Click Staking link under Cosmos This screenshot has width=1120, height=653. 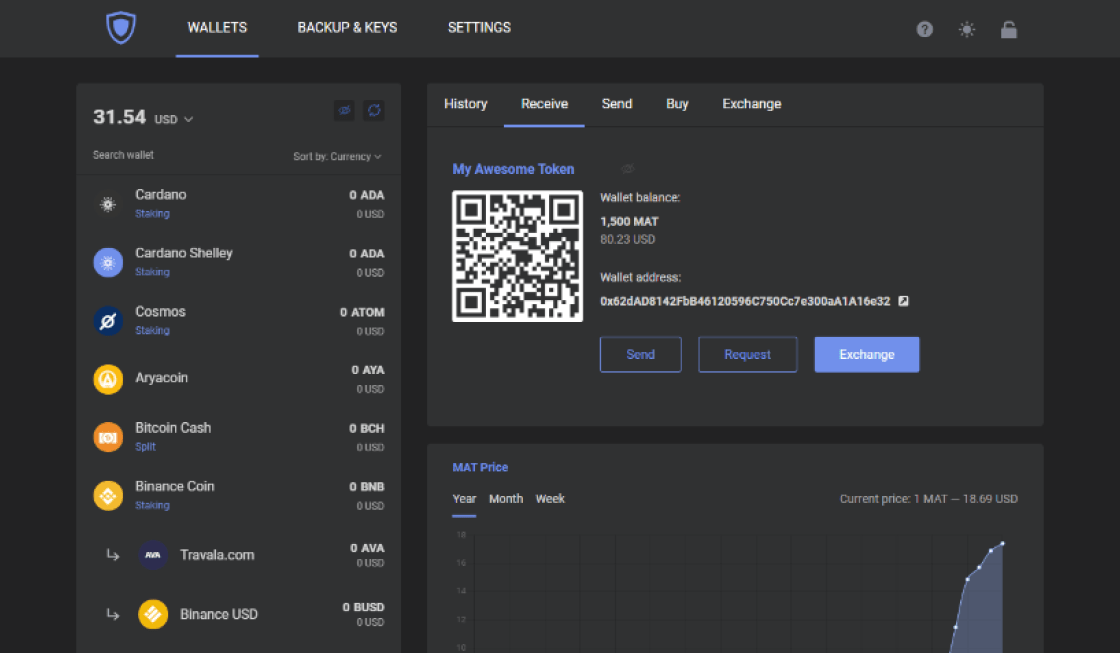tap(152, 331)
